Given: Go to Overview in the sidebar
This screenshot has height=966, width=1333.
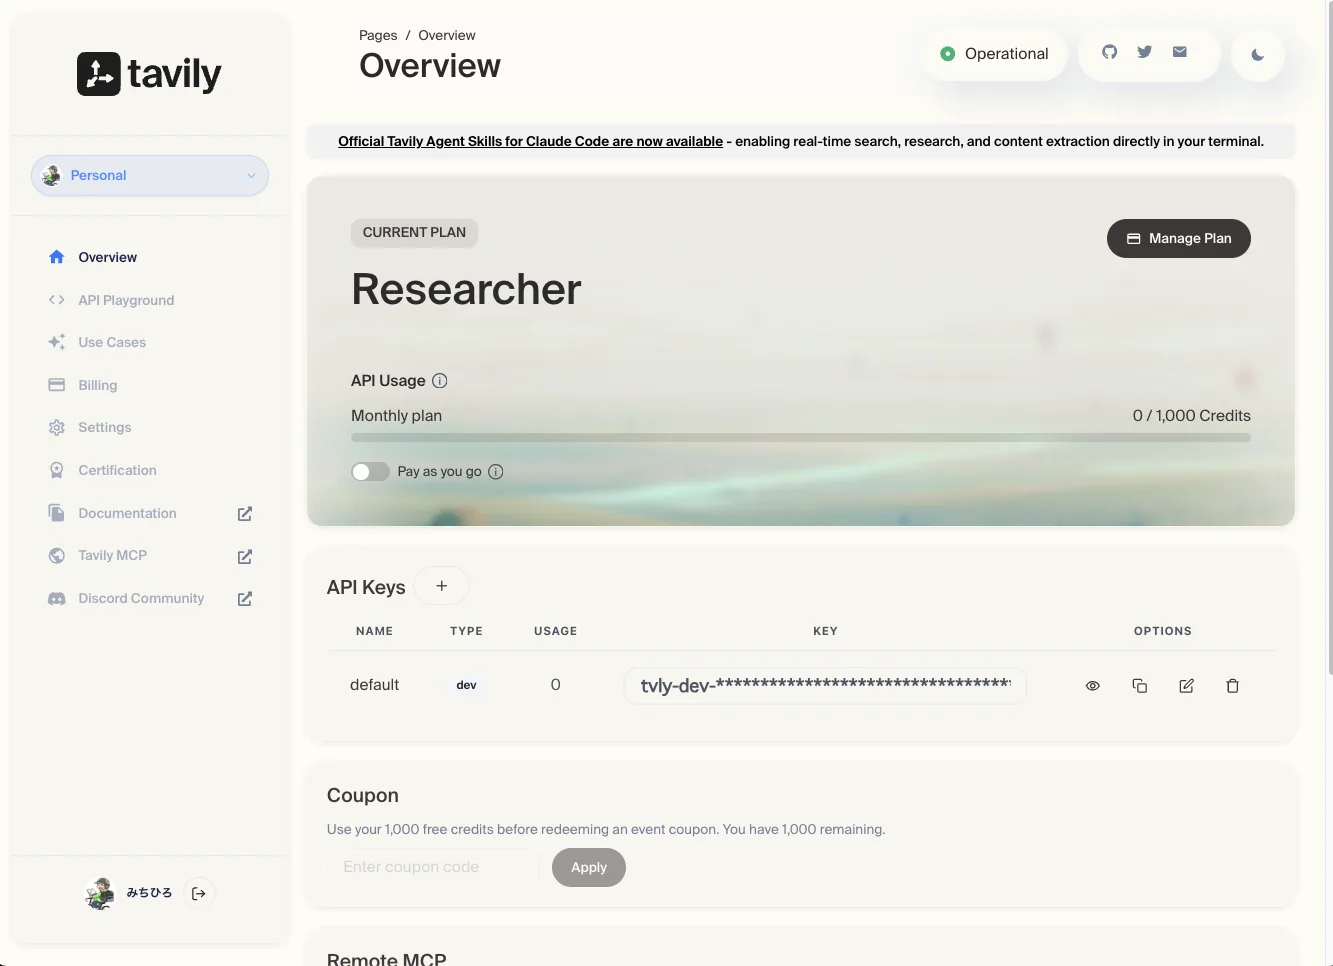Looking at the screenshot, I should coord(107,257).
